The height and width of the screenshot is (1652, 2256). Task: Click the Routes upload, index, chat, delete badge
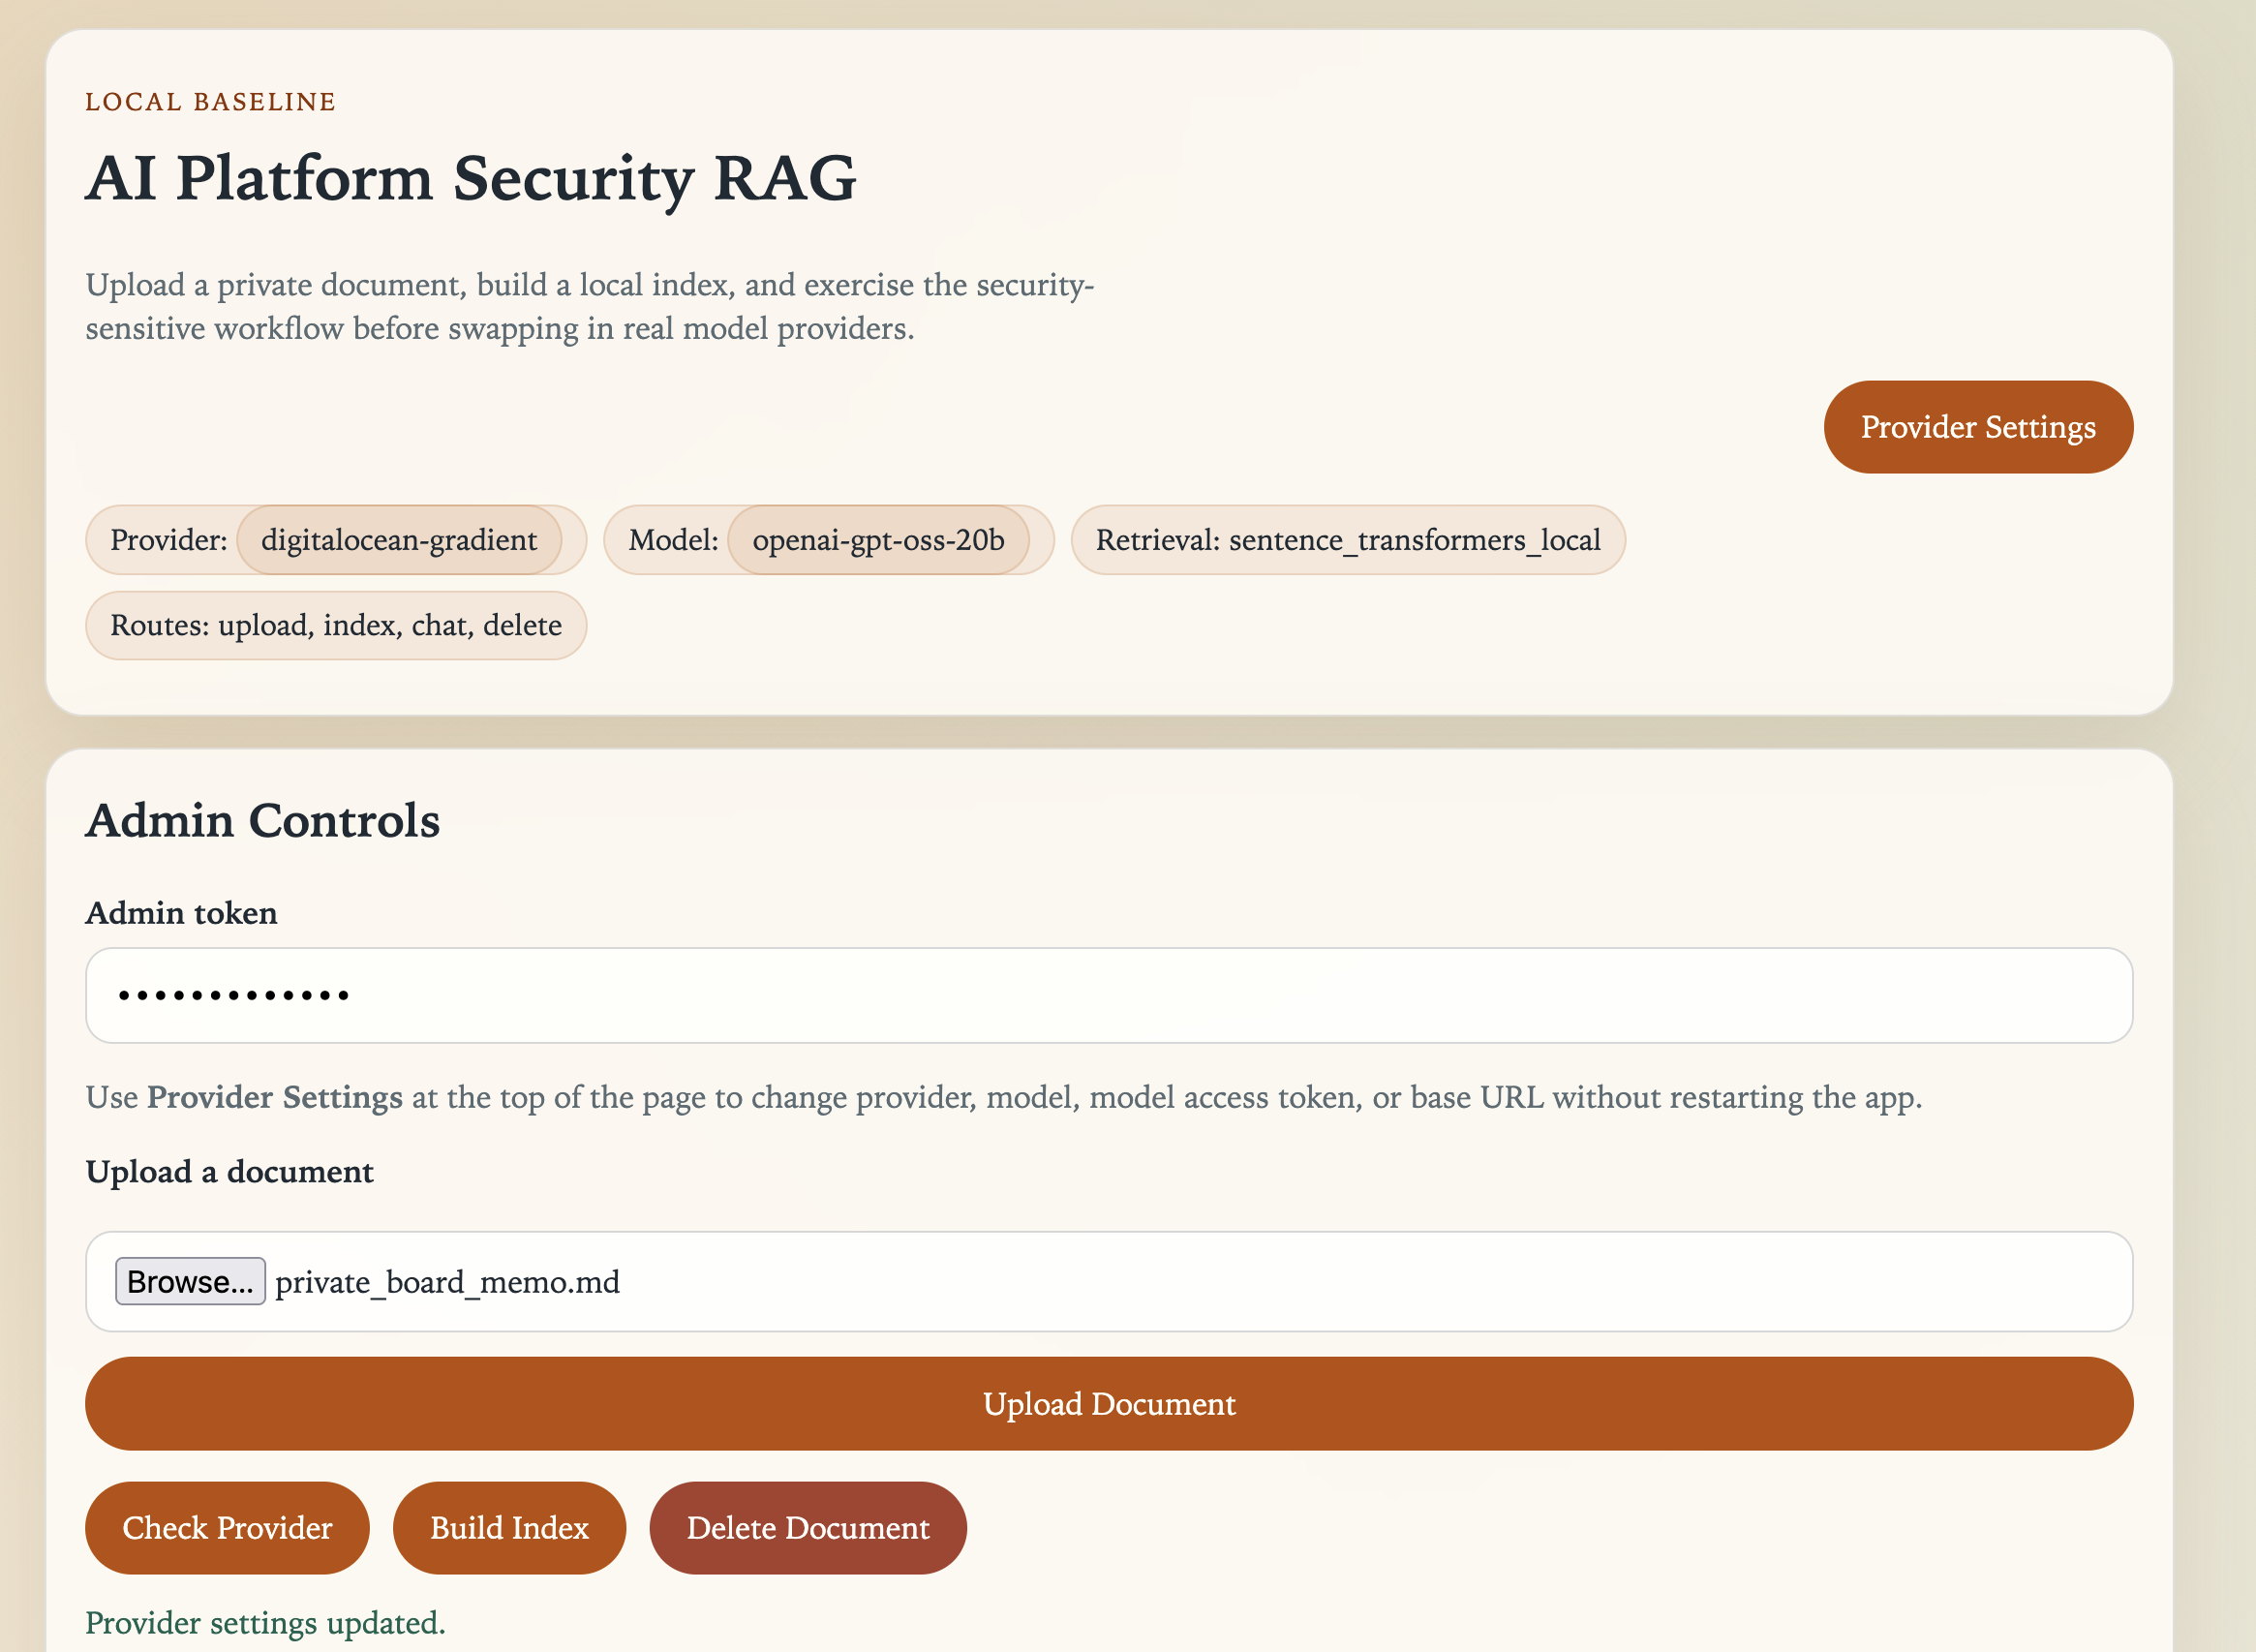click(x=335, y=625)
